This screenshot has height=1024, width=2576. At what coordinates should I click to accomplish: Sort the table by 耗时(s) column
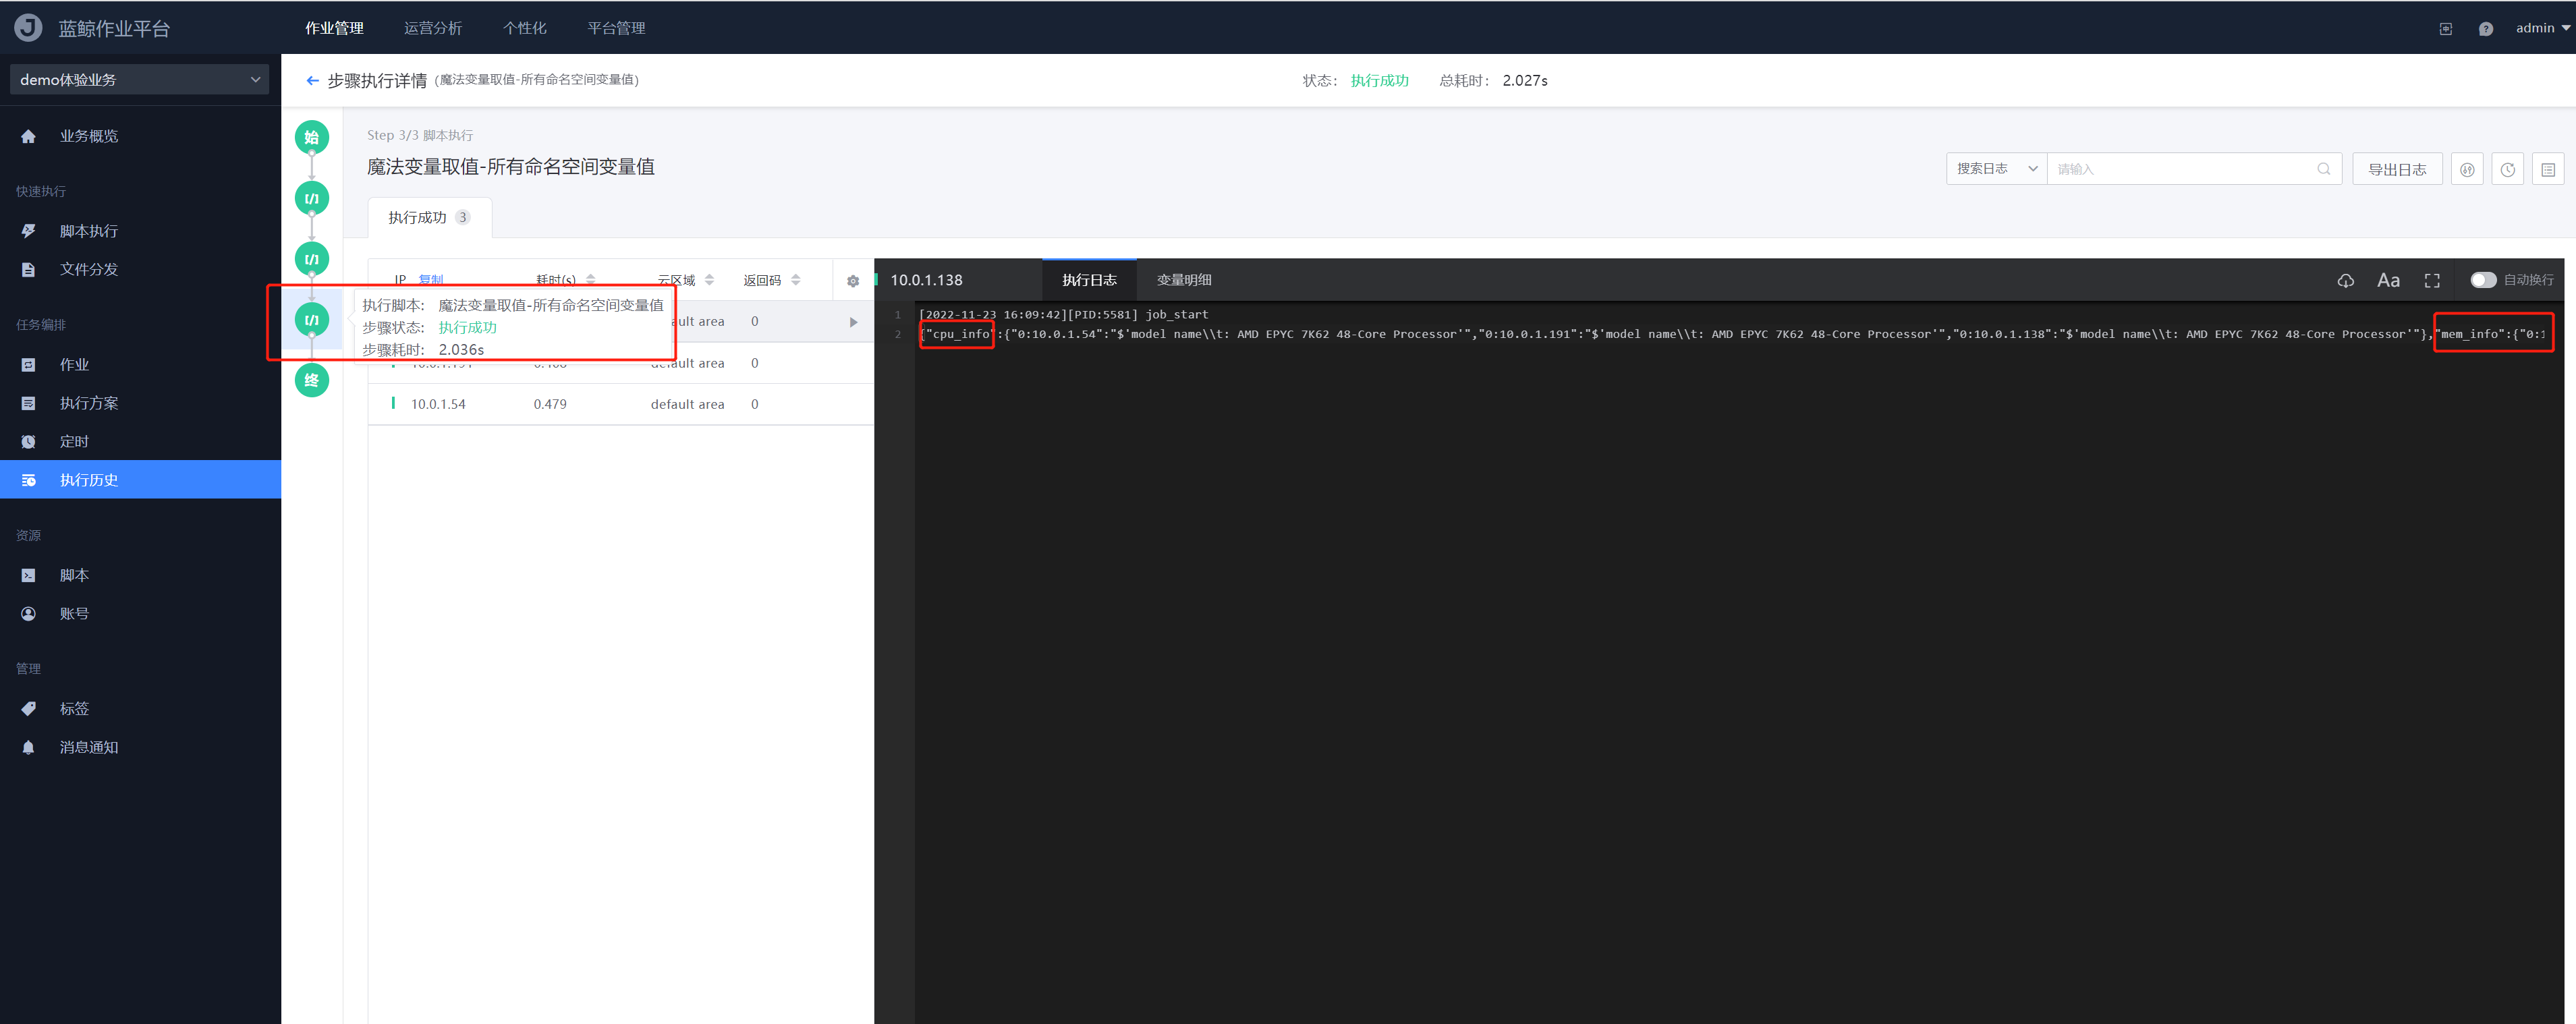[x=590, y=280]
